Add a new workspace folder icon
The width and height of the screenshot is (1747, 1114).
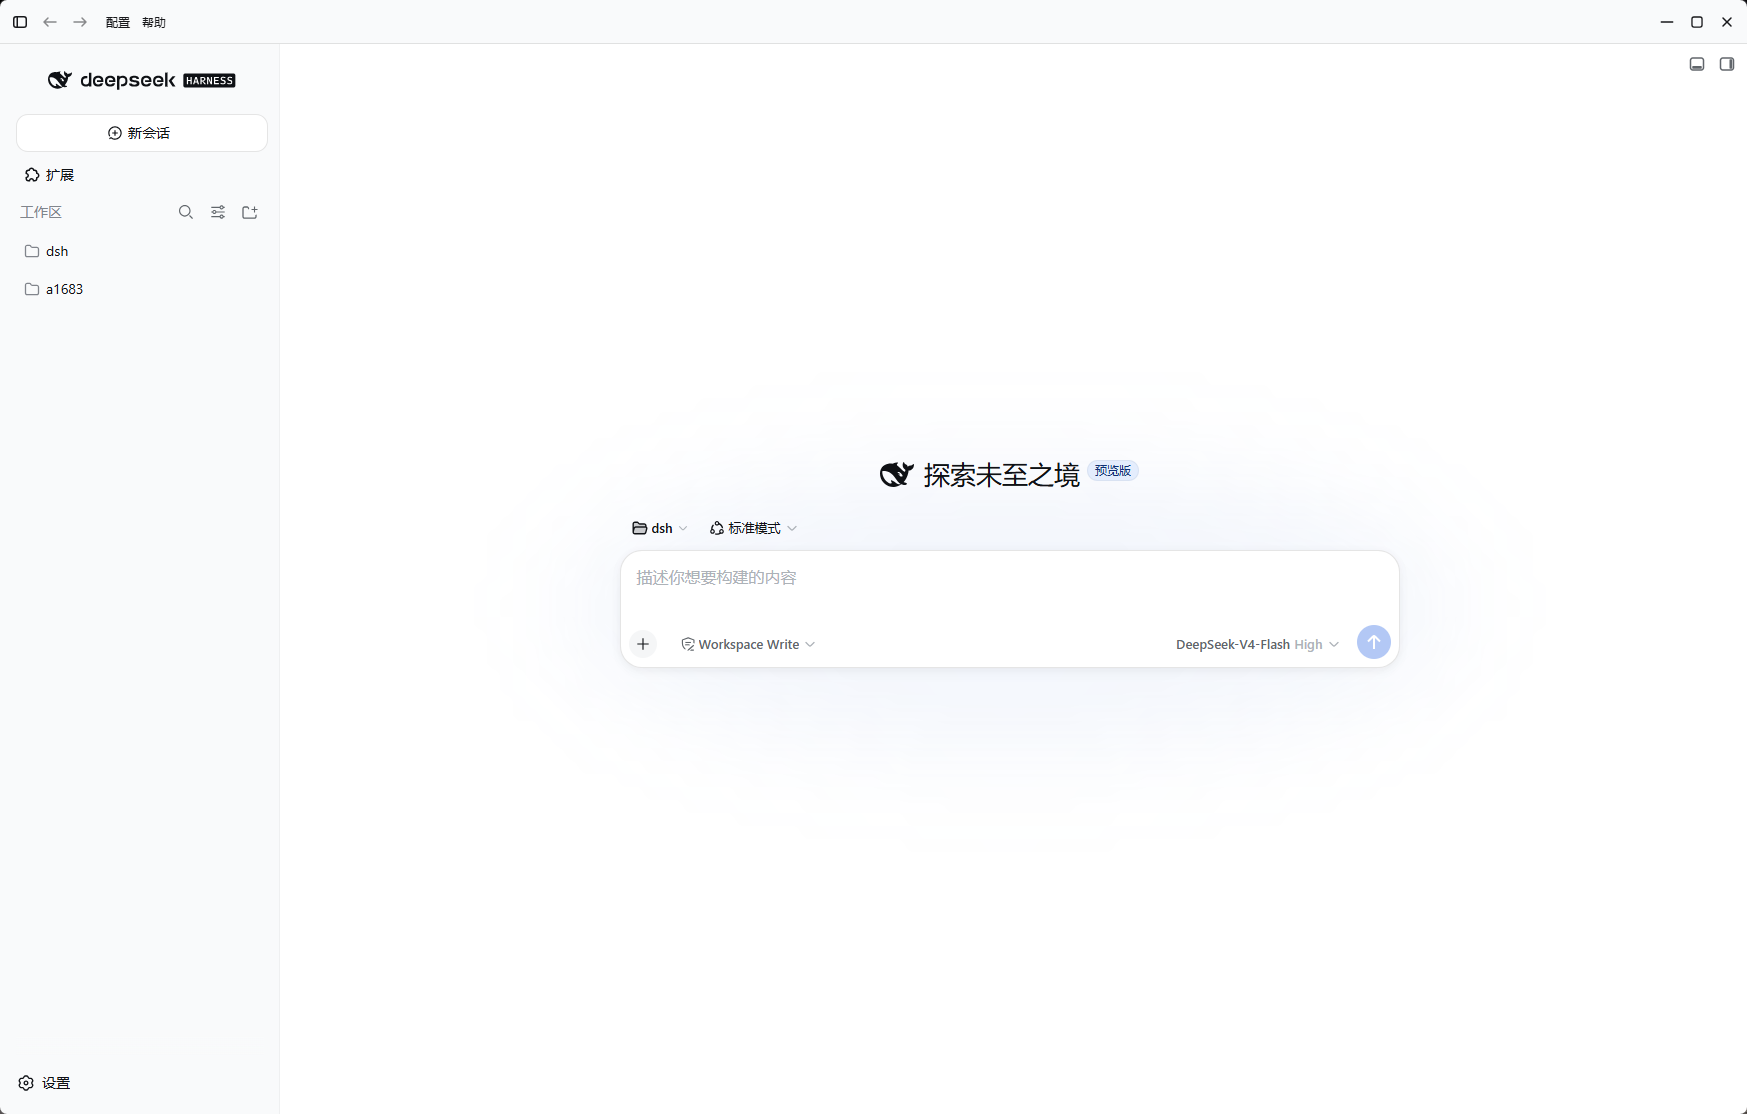250,212
